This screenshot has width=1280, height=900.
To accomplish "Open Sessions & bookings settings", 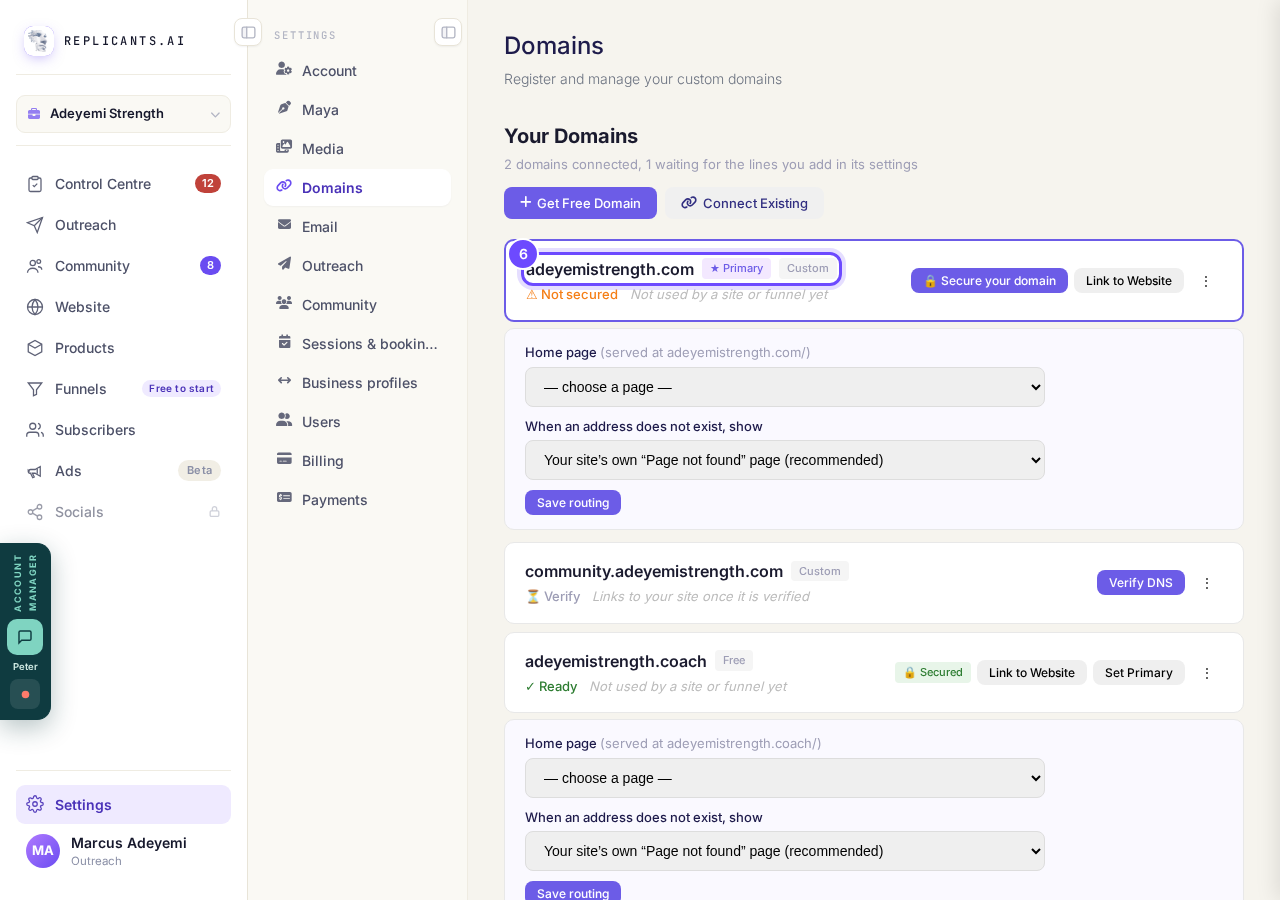I will pyautogui.click(x=357, y=344).
